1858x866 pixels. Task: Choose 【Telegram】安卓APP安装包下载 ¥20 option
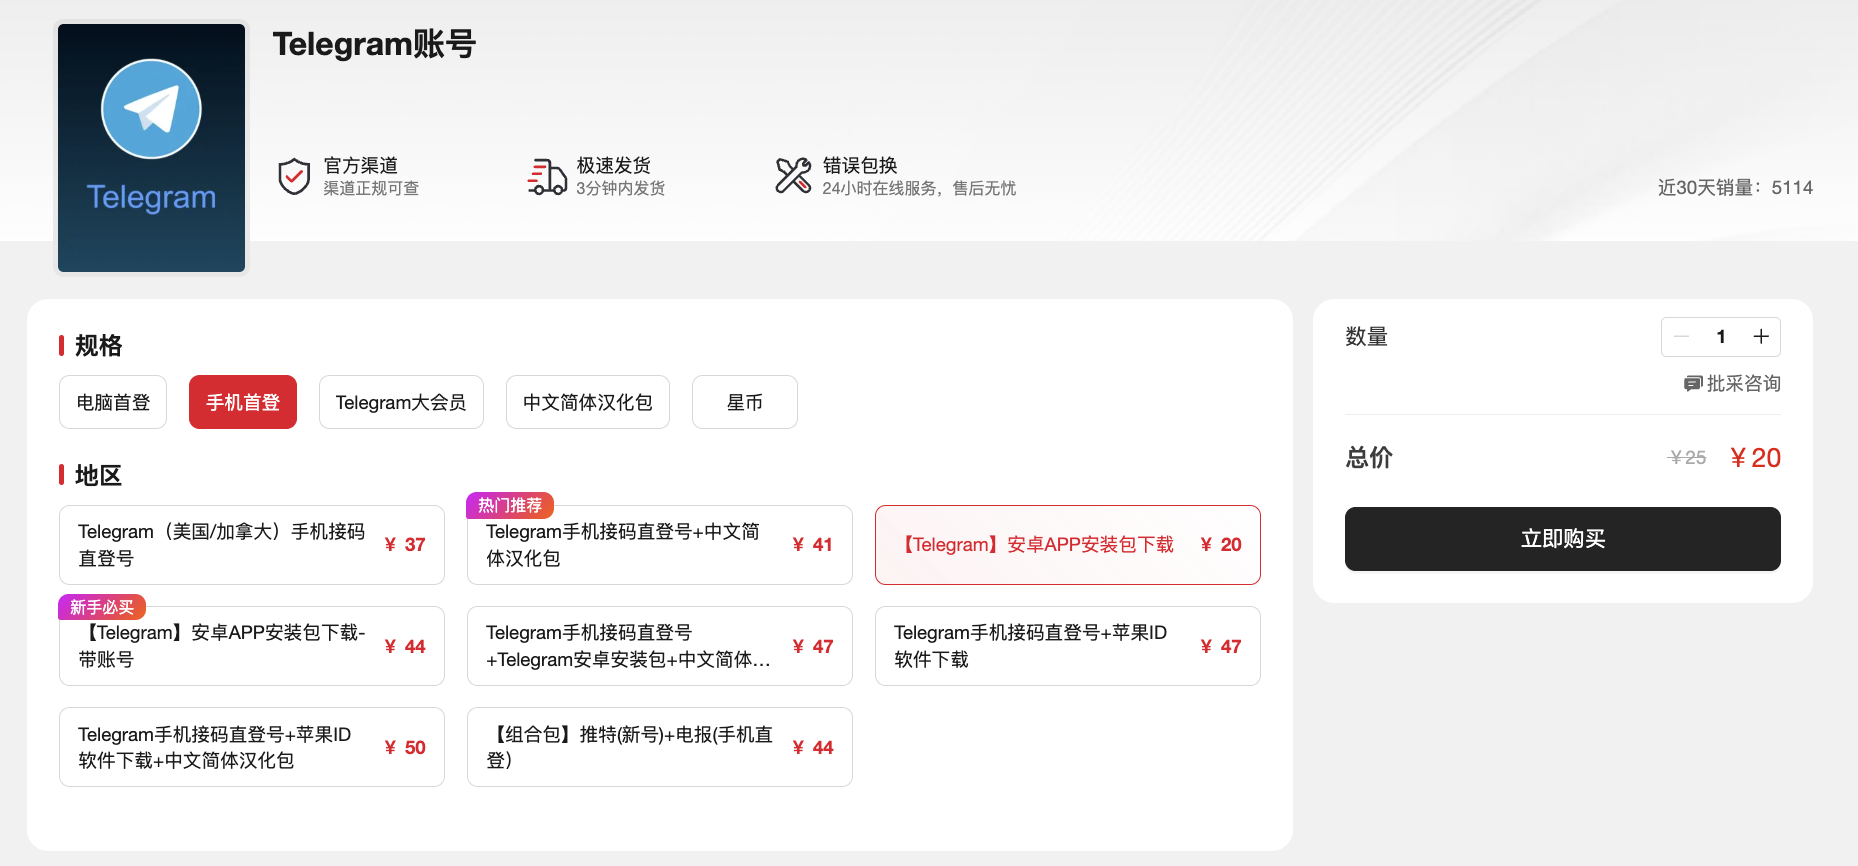click(1068, 545)
